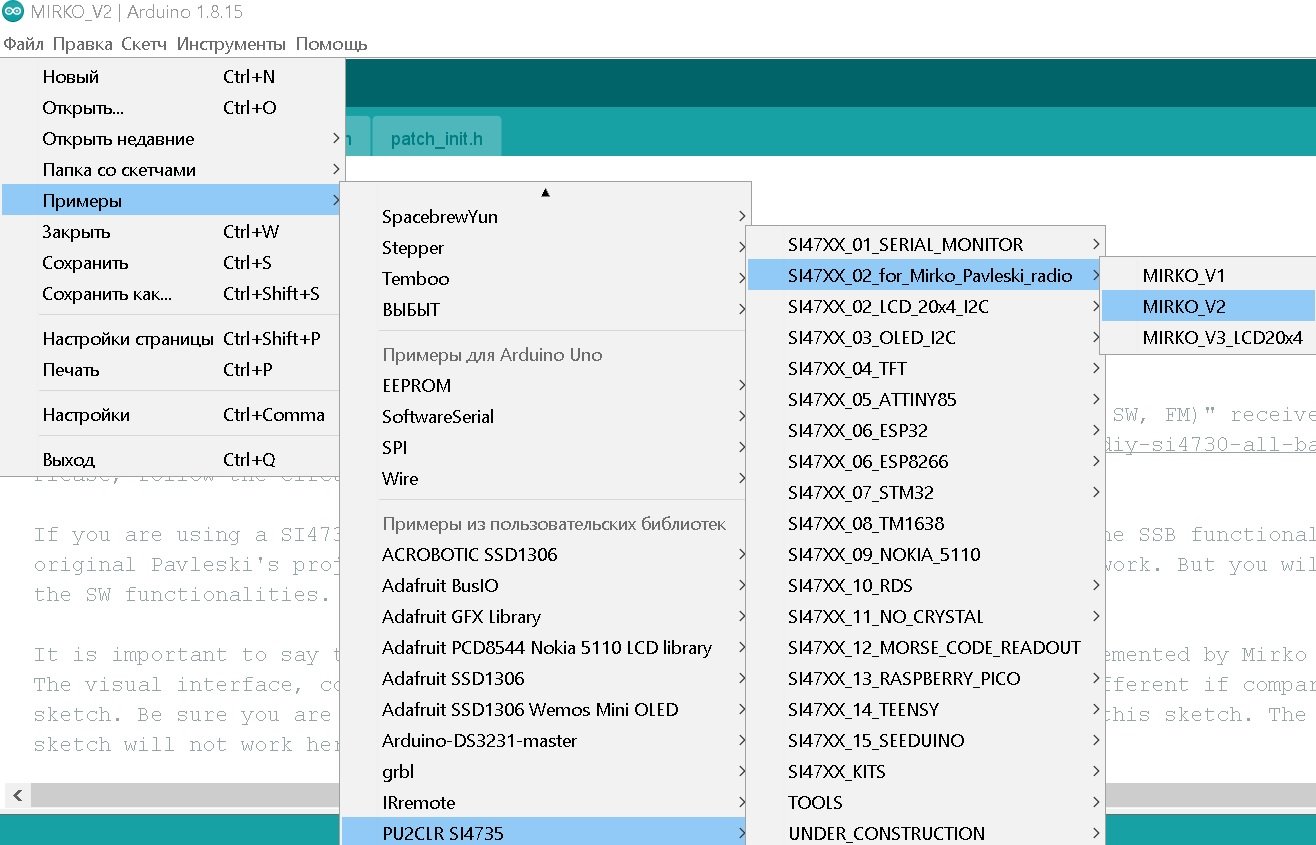
Task: Expand IRremote examples
Action: point(545,803)
